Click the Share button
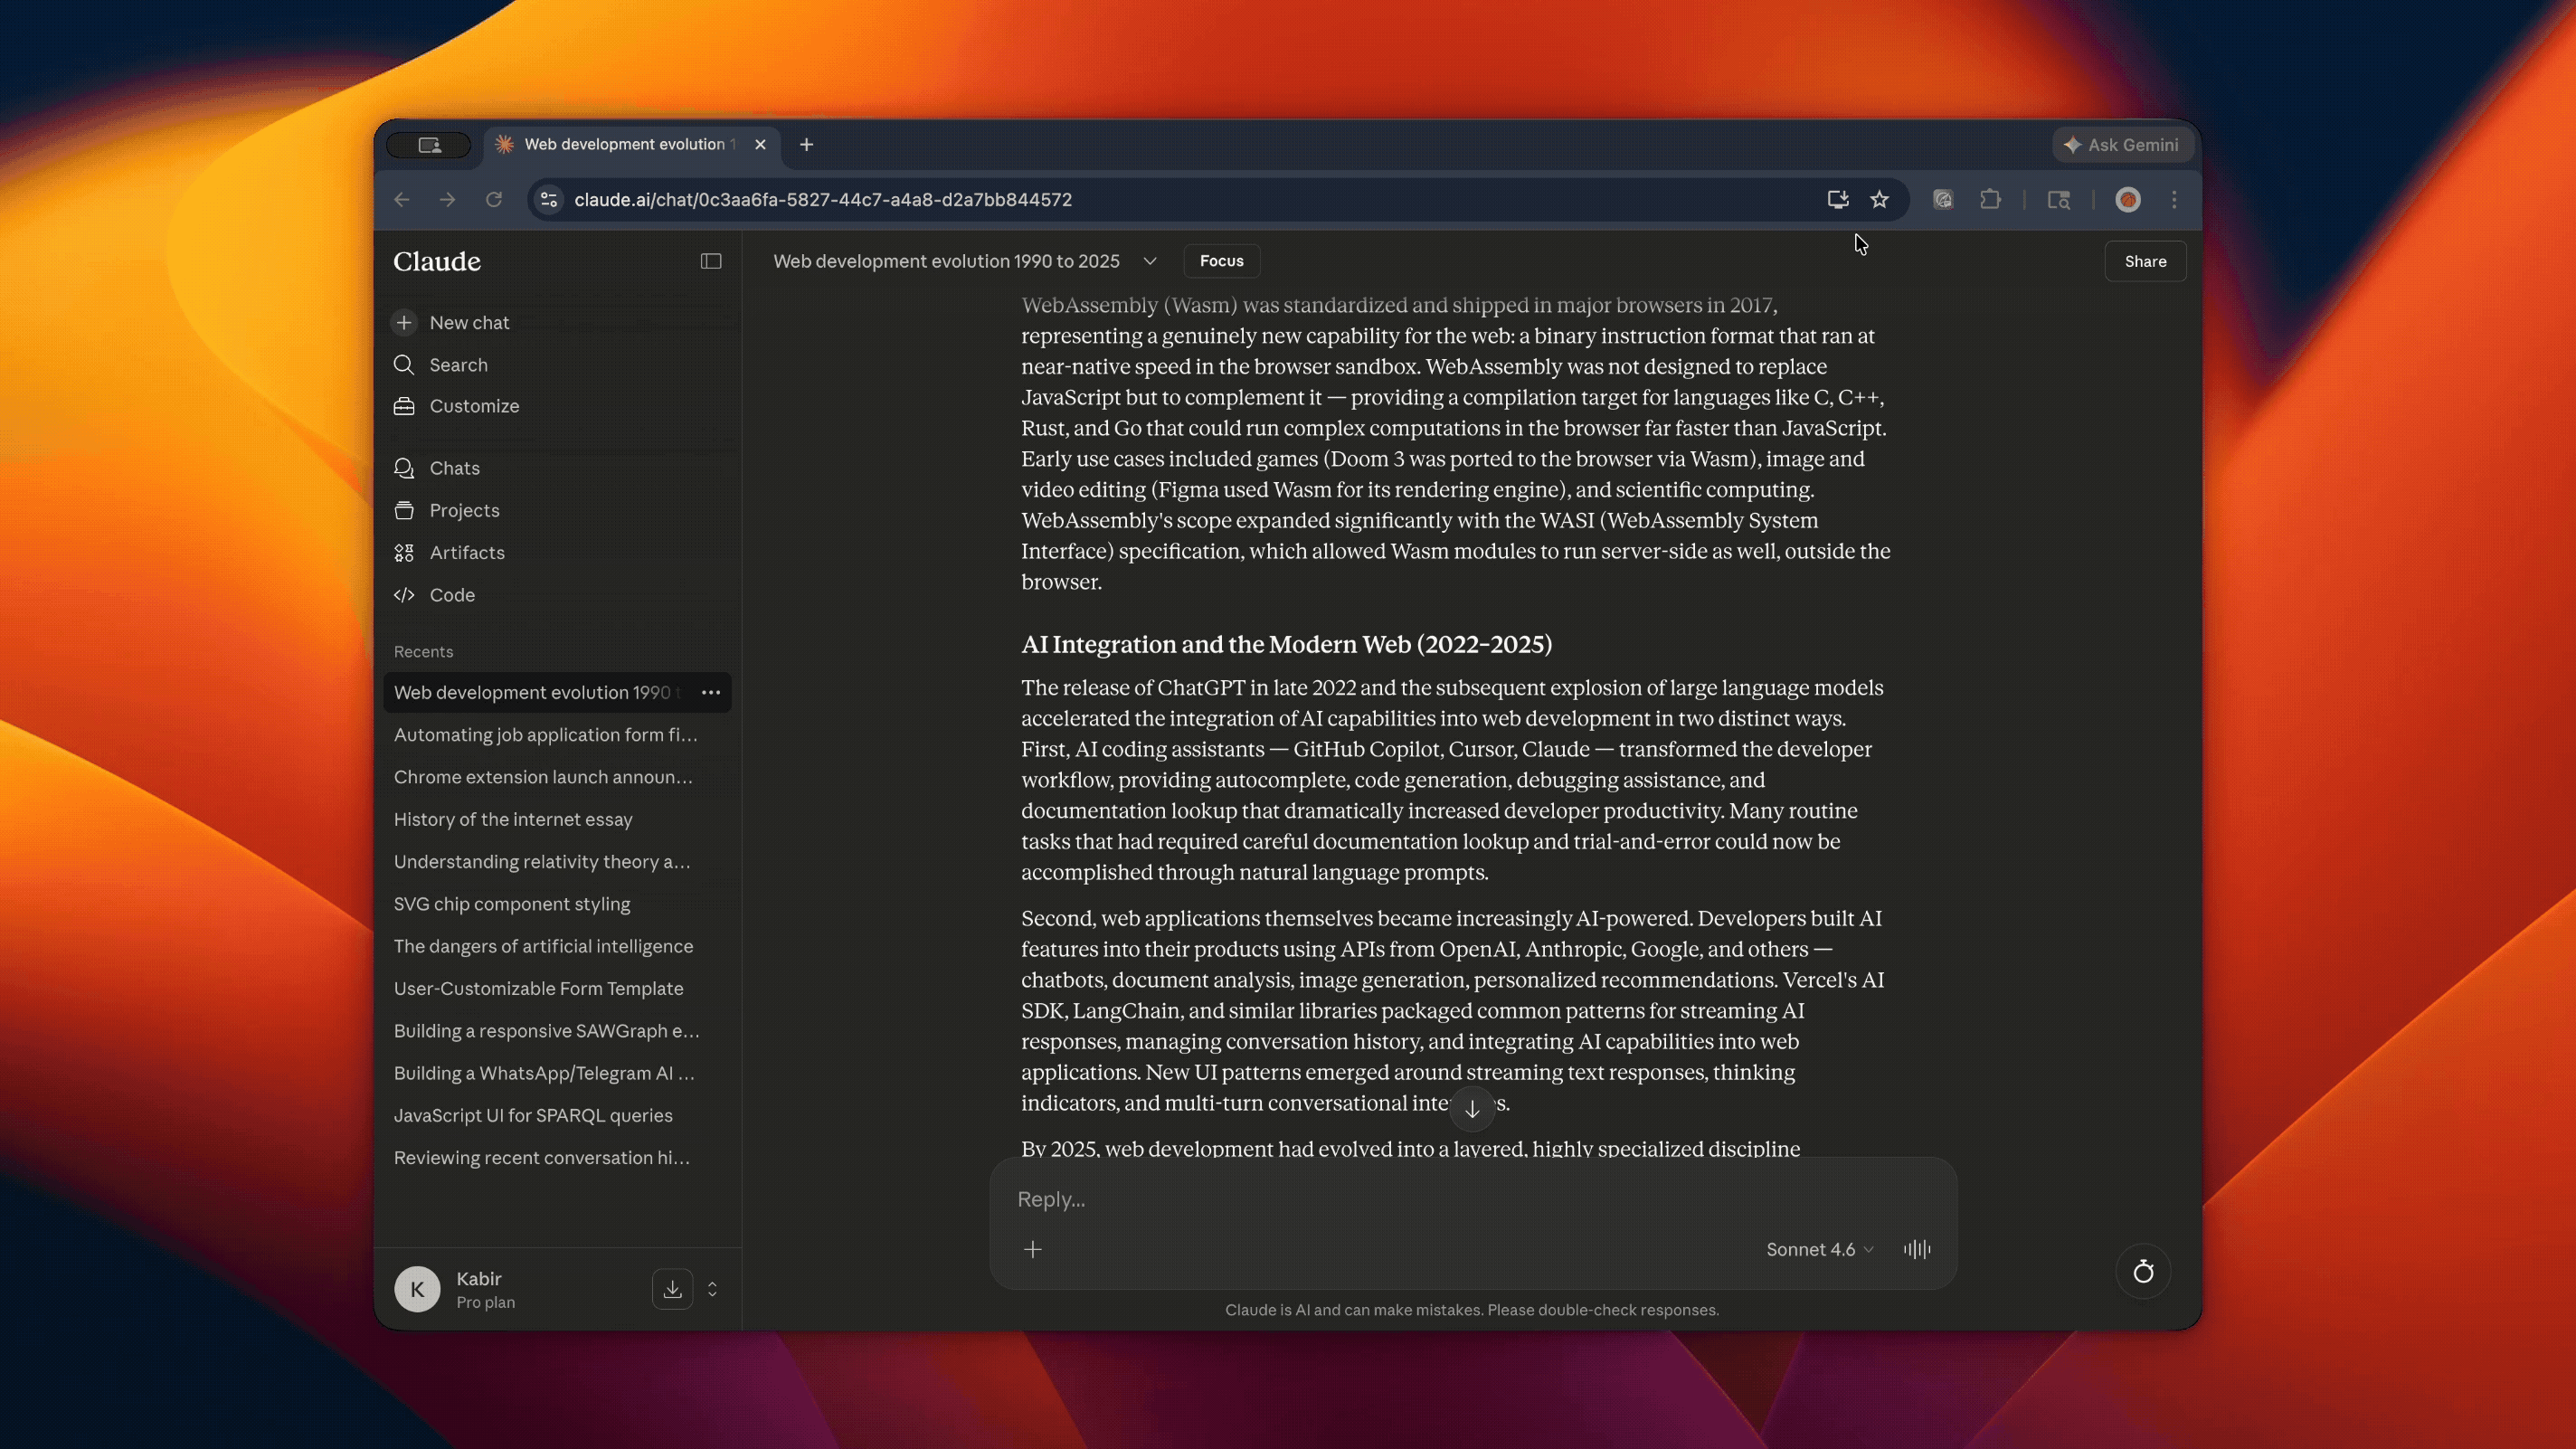The image size is (2576, 1449). click(2144, 261)
